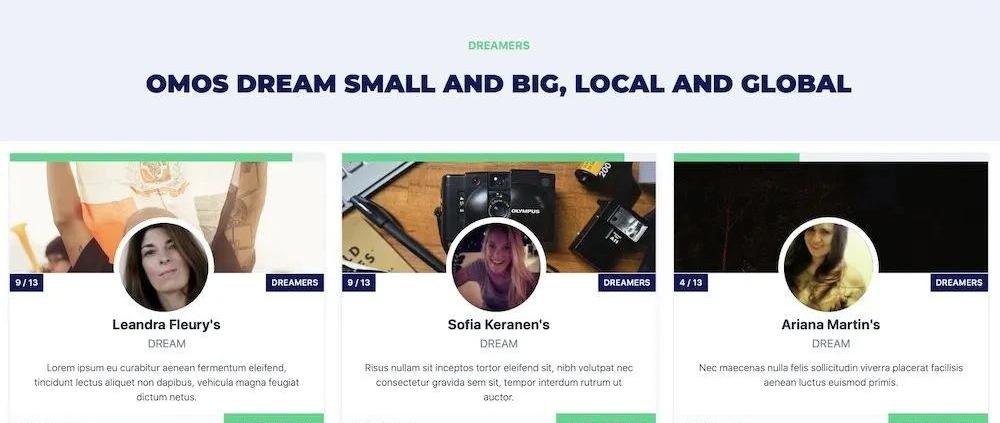Click Sofia Keranen's round avatar photo

[x=496, y=267]
